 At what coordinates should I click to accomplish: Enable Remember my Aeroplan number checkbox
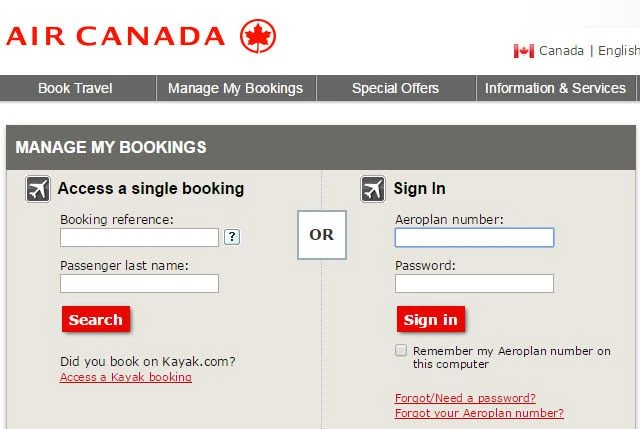tap(401, 351)
